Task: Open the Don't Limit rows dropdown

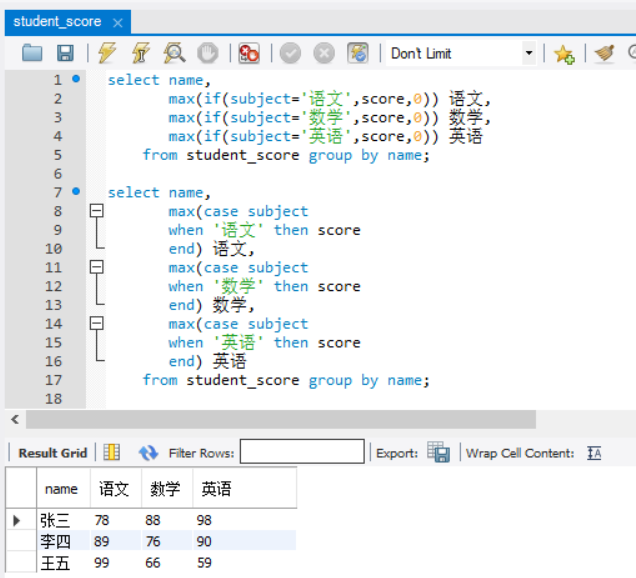Action: click(x=529, y=53)
